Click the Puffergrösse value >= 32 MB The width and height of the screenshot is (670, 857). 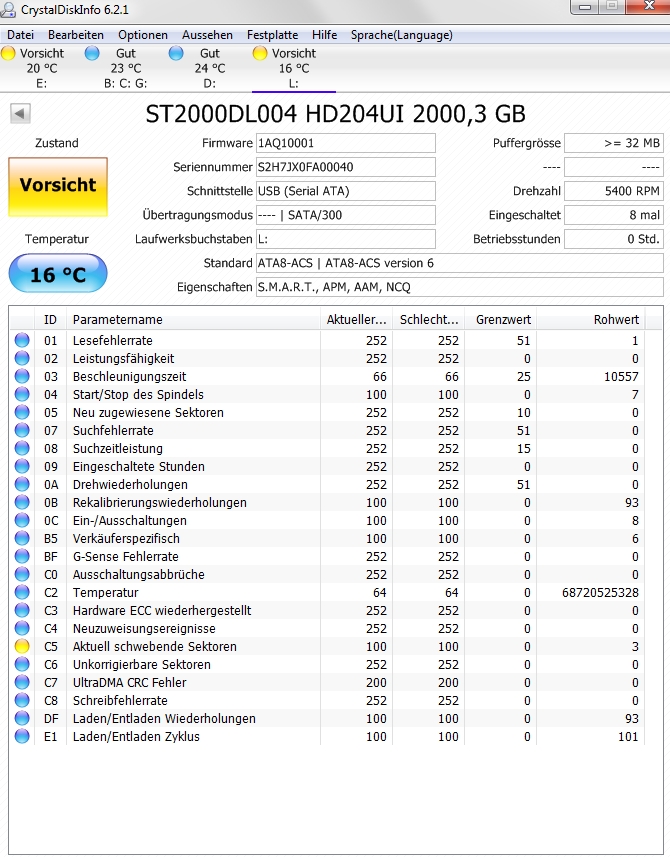[x=614, y=143]
